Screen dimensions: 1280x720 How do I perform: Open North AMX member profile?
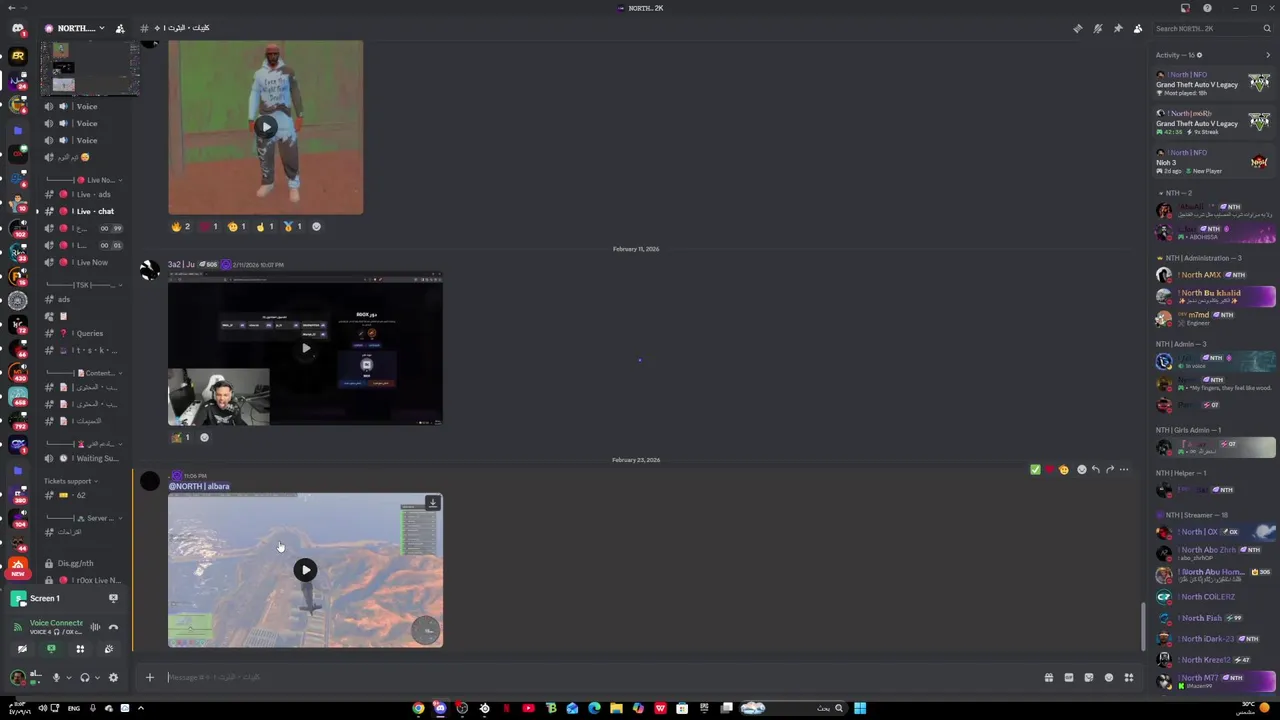click(x=1215, y=275)
